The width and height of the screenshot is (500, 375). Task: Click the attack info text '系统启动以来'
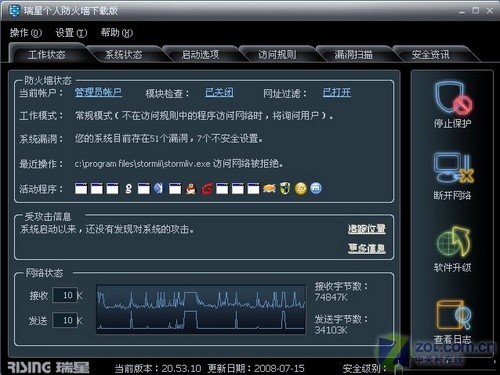point(48,229)
